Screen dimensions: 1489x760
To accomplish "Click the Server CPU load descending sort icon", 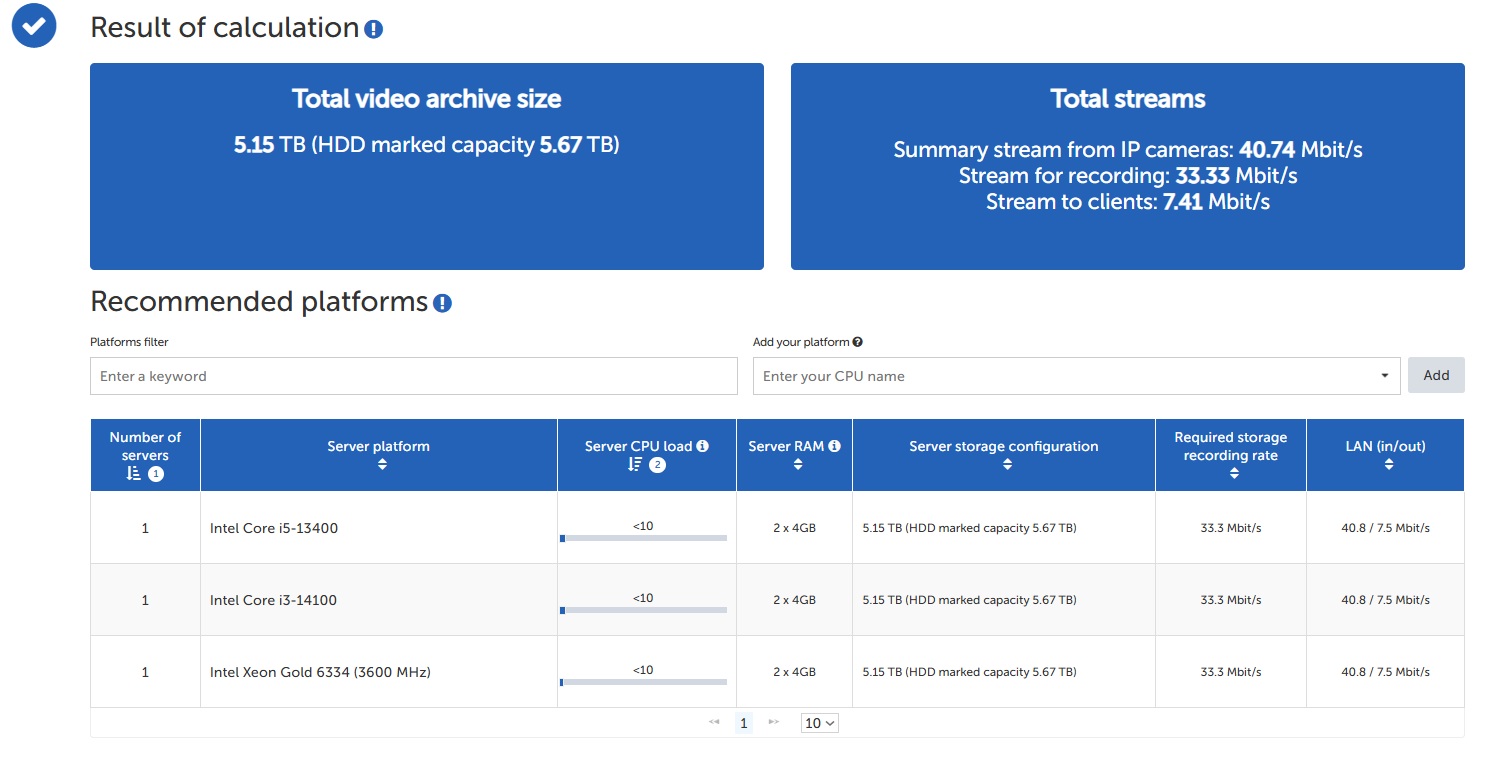I will (635, 464).
